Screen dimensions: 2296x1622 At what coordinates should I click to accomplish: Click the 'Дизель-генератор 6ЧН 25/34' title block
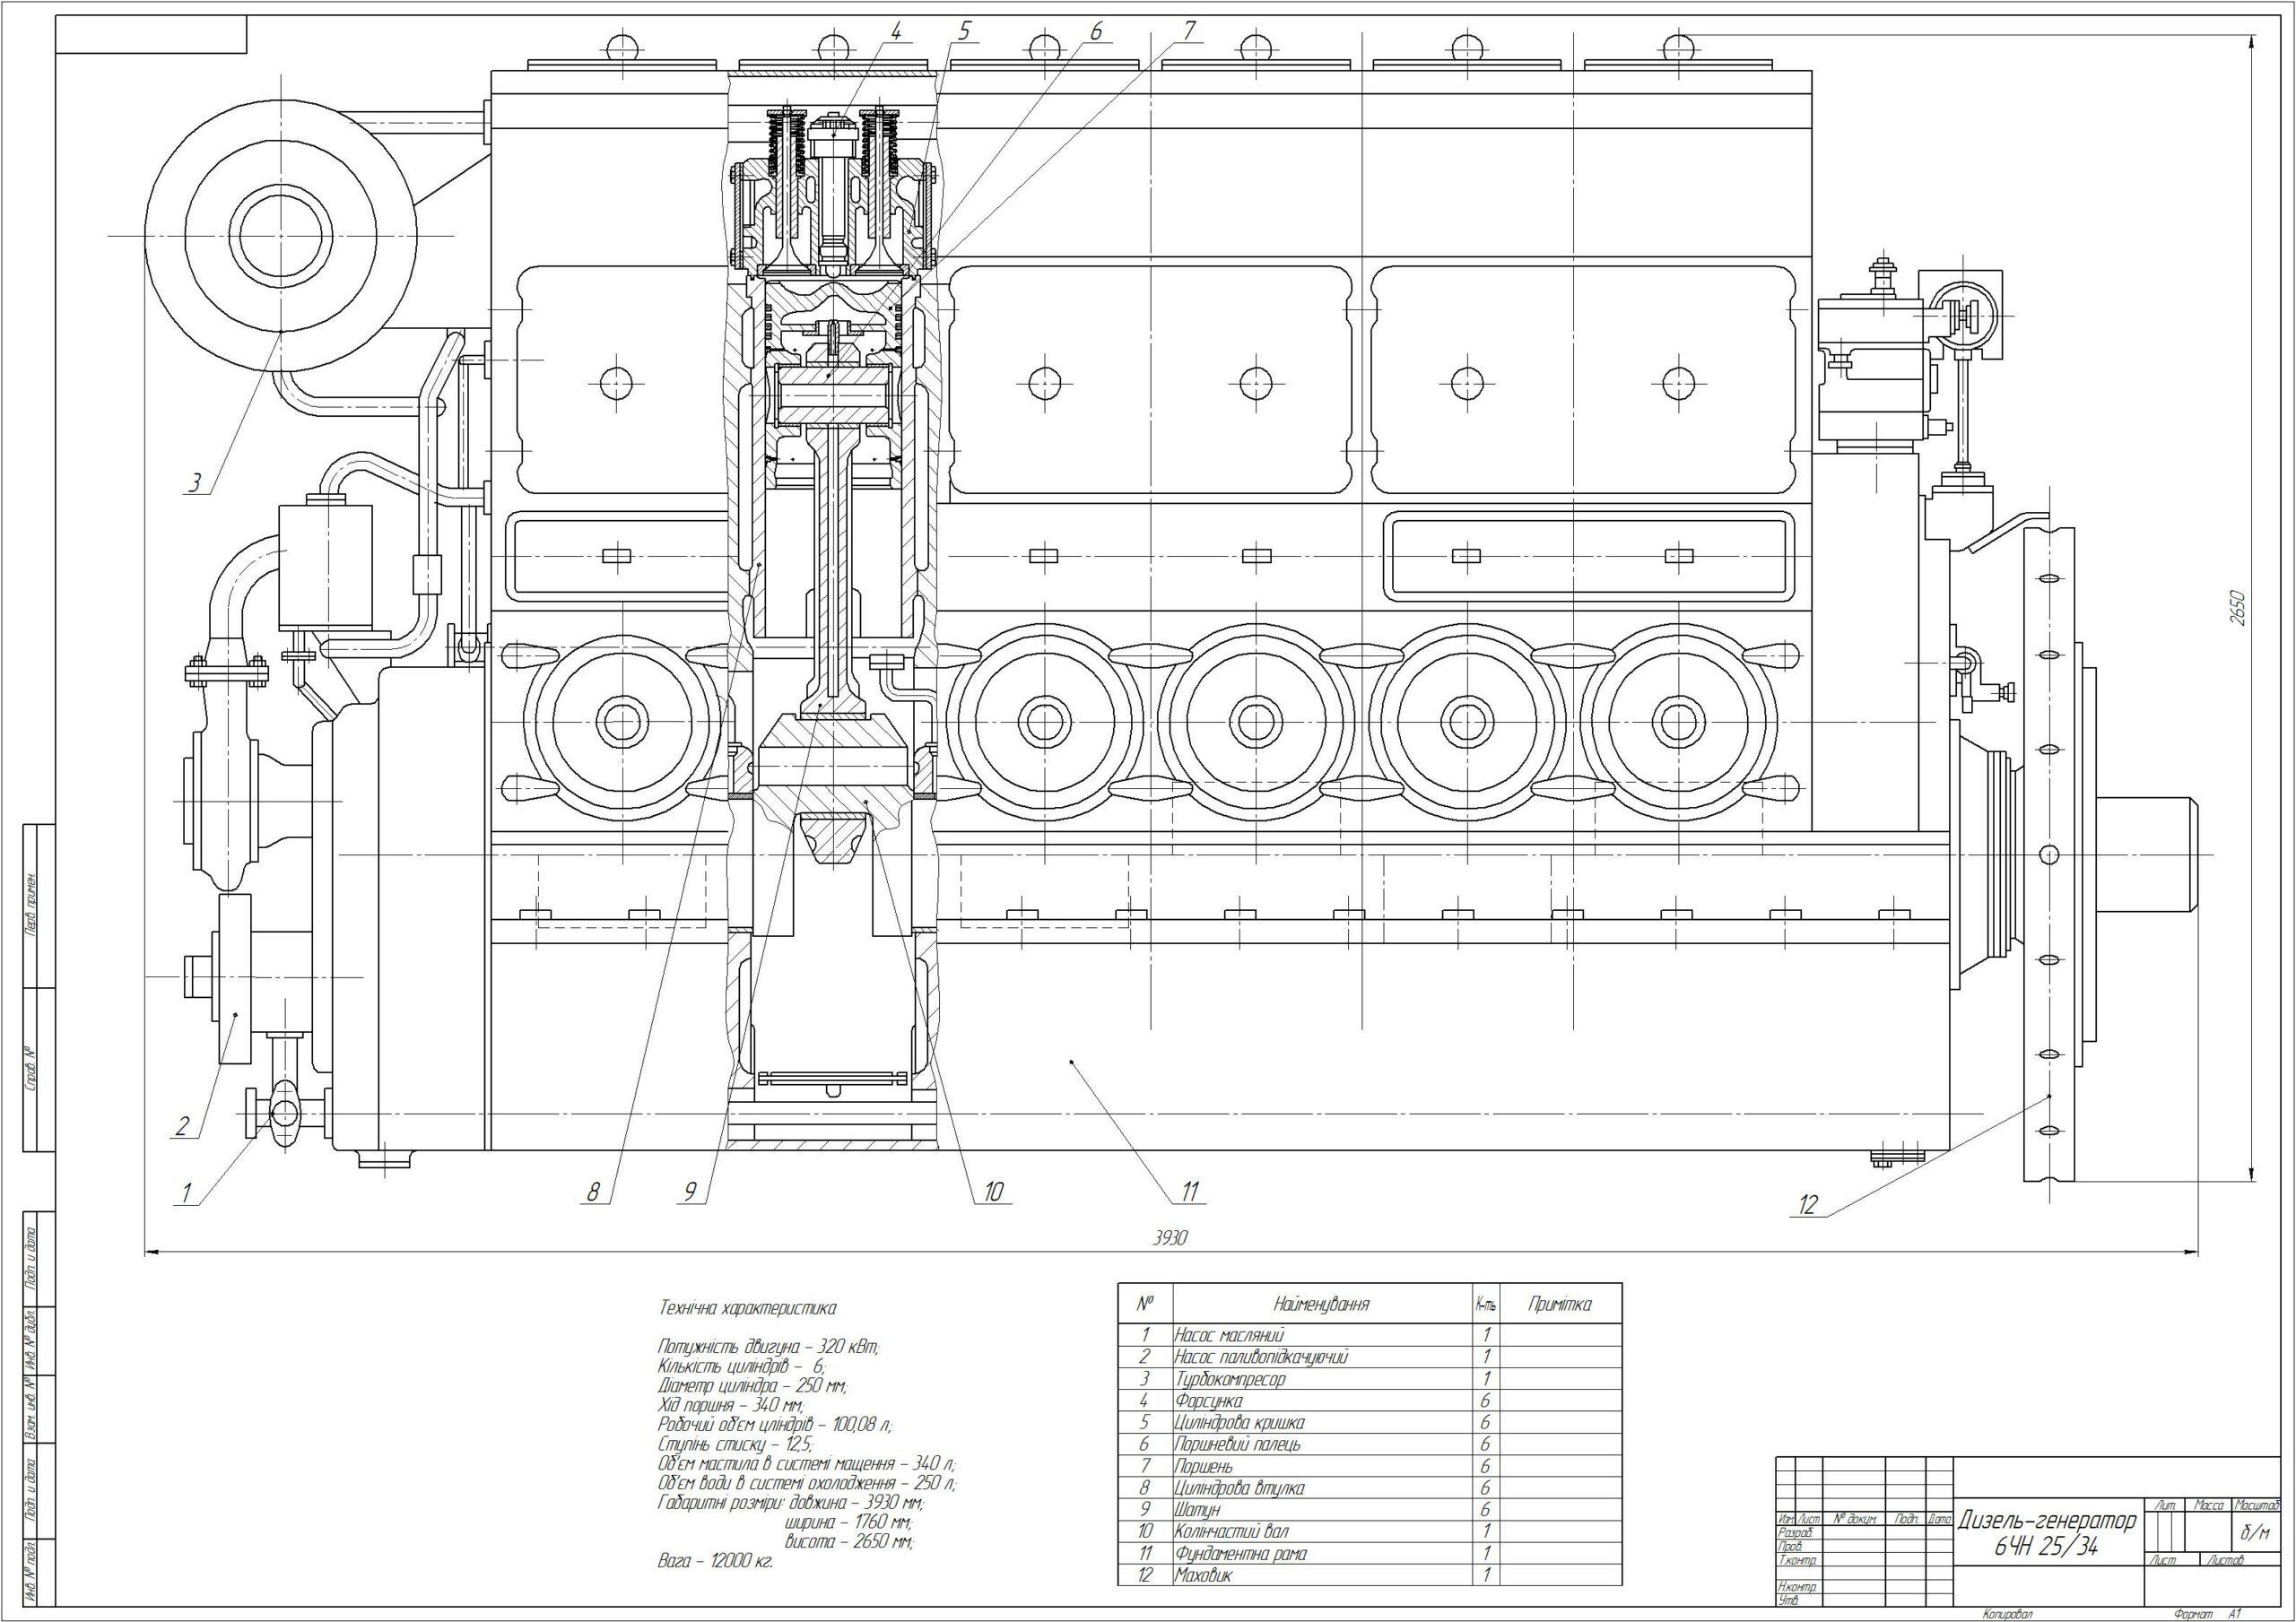[x=2046, y=1533]
